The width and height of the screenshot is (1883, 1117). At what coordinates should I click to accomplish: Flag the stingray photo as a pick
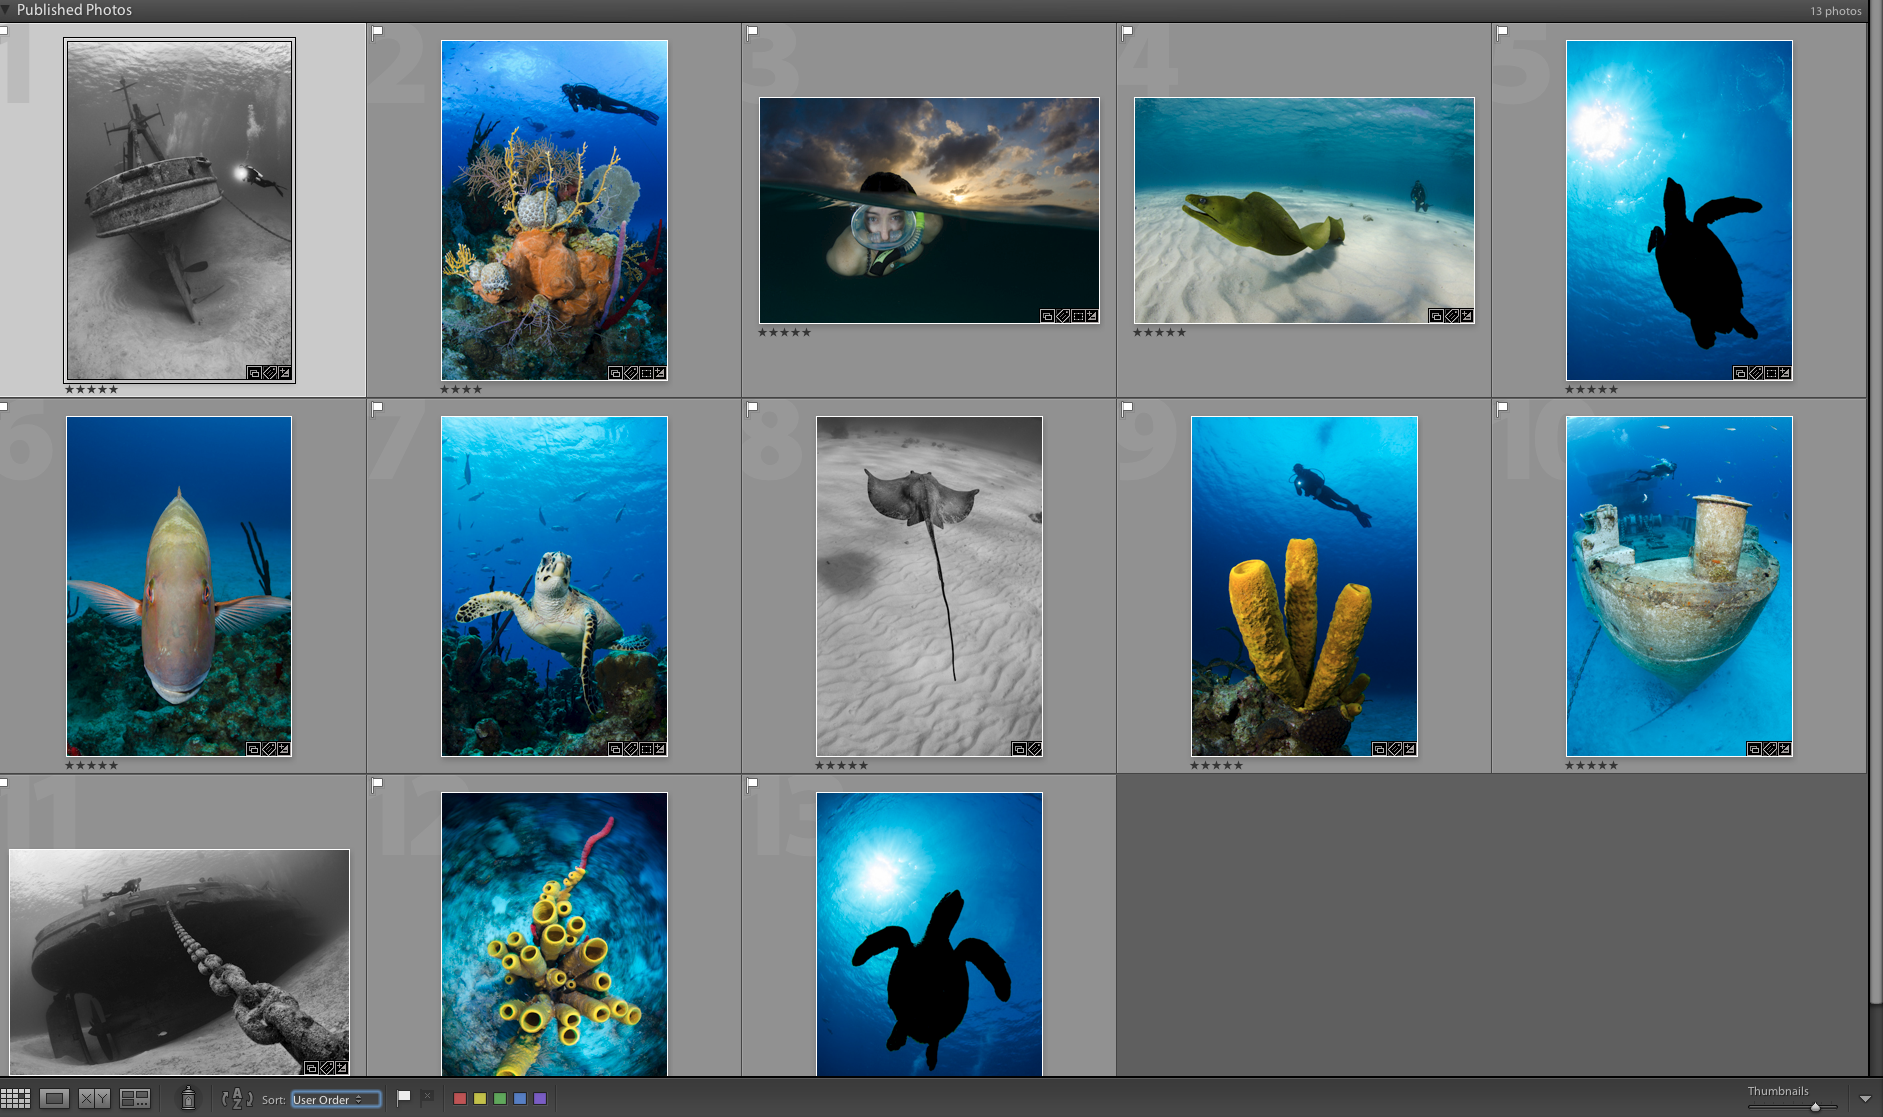pos(752,408)
